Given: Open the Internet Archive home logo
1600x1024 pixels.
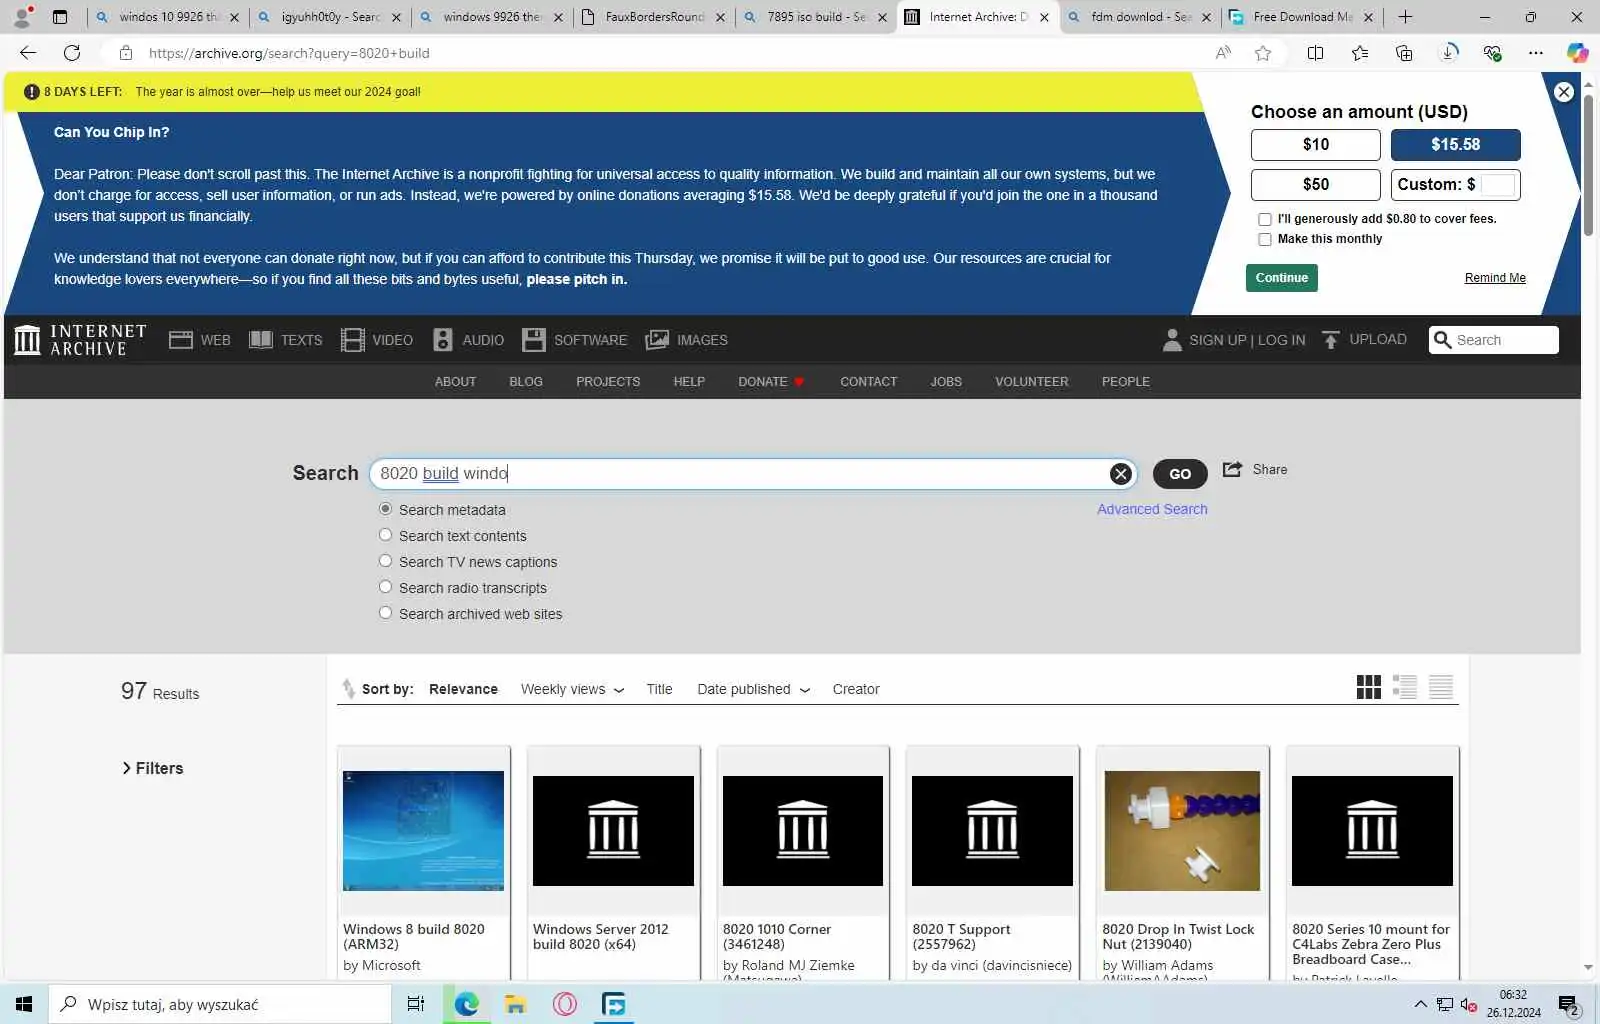Looking at the screenshot, I should [x=80, y=340].
